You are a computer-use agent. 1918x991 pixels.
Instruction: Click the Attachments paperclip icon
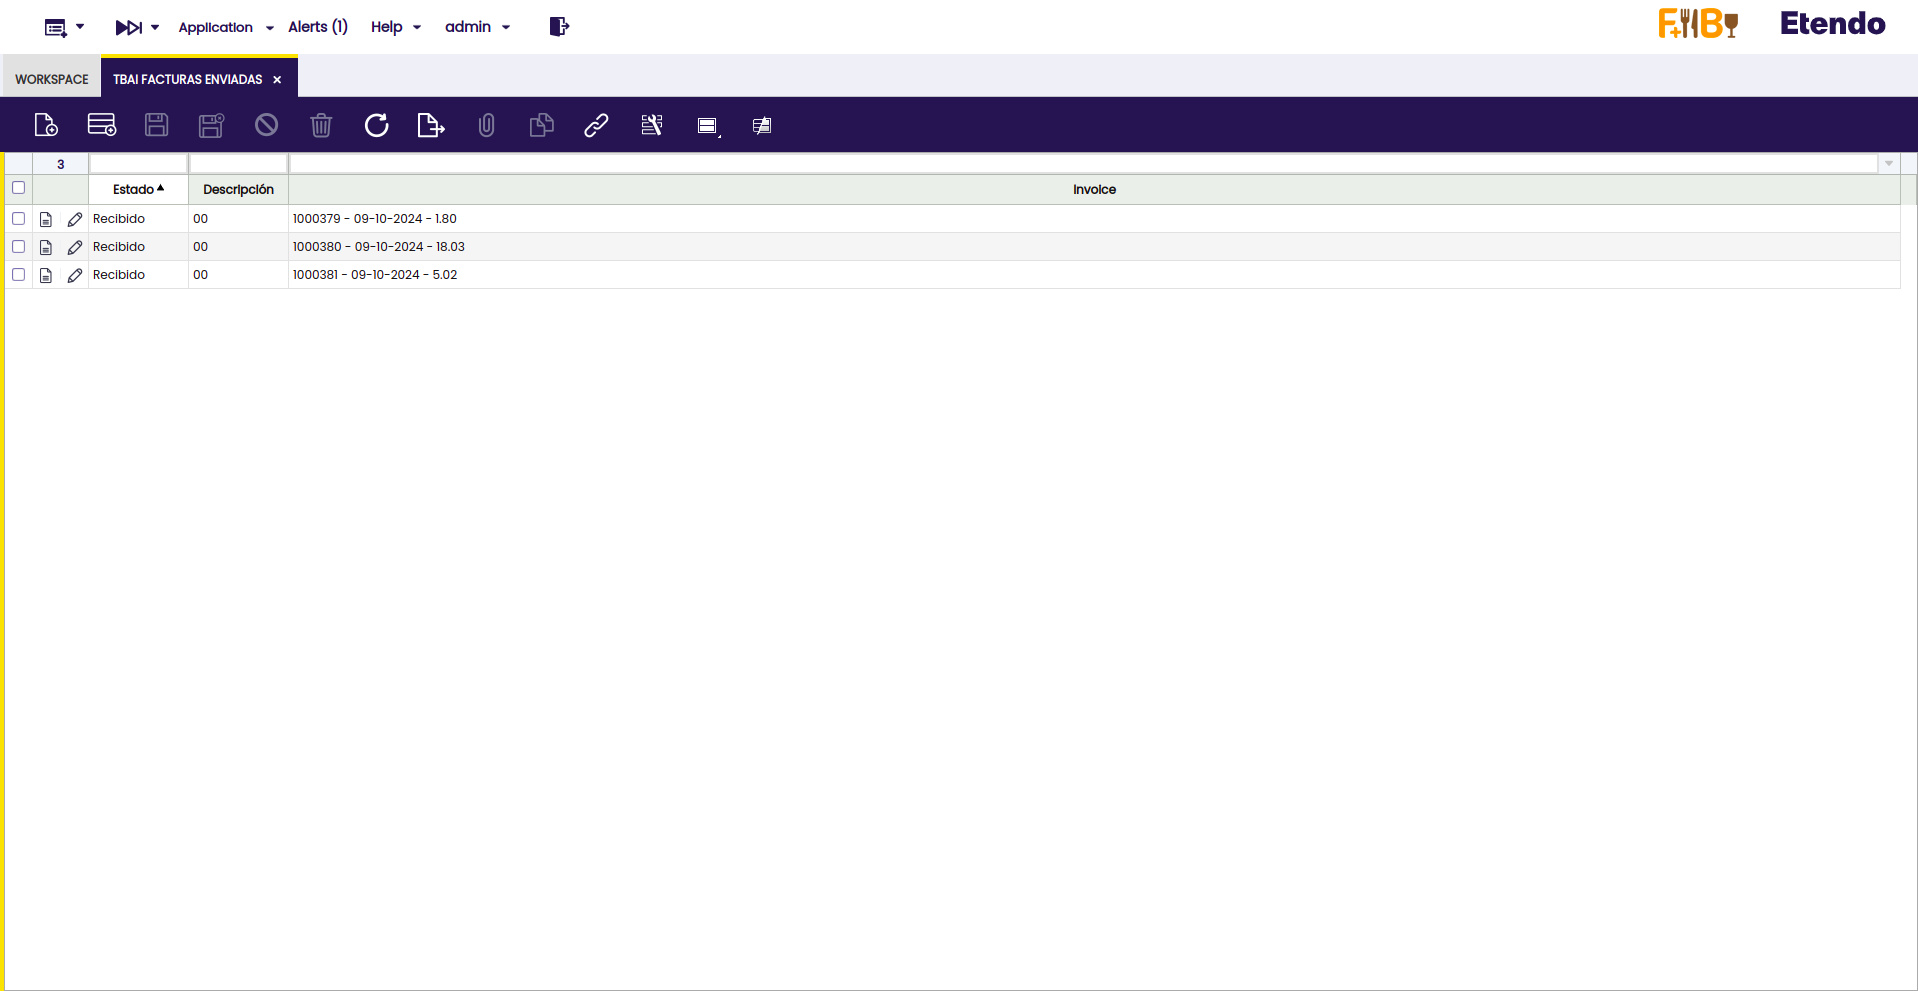pos(486,125)
